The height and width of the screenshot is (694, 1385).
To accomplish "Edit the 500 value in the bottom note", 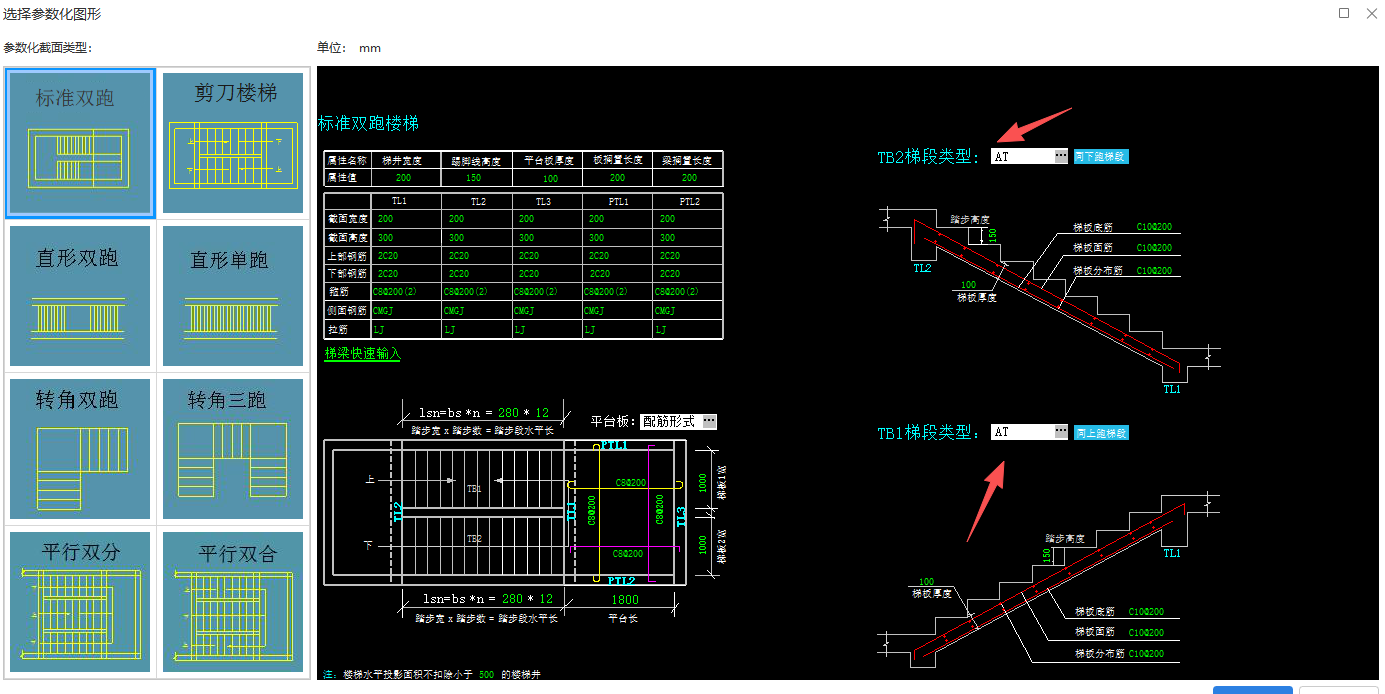I will point(485,675).
